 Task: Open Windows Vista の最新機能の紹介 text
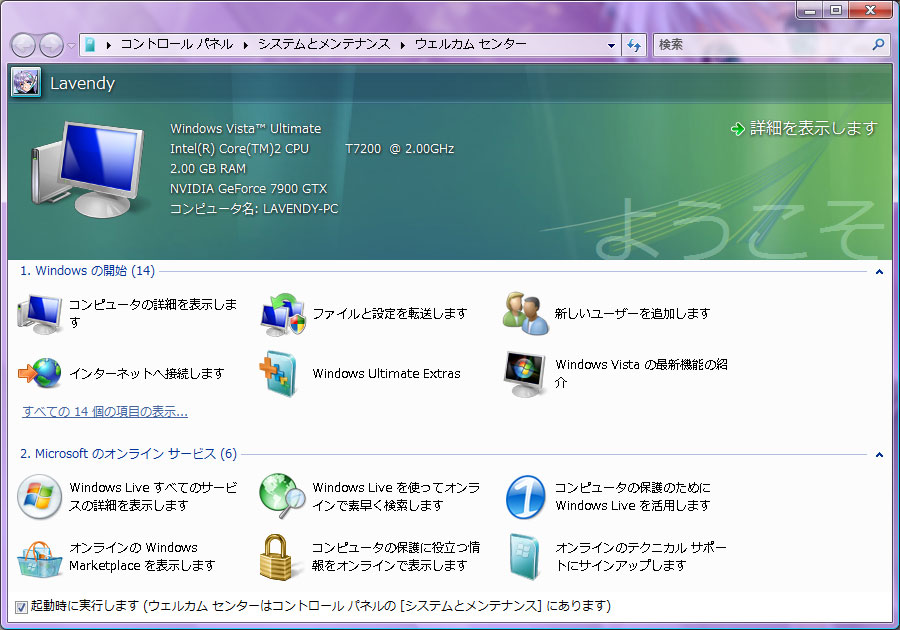(x=641, y=374)
